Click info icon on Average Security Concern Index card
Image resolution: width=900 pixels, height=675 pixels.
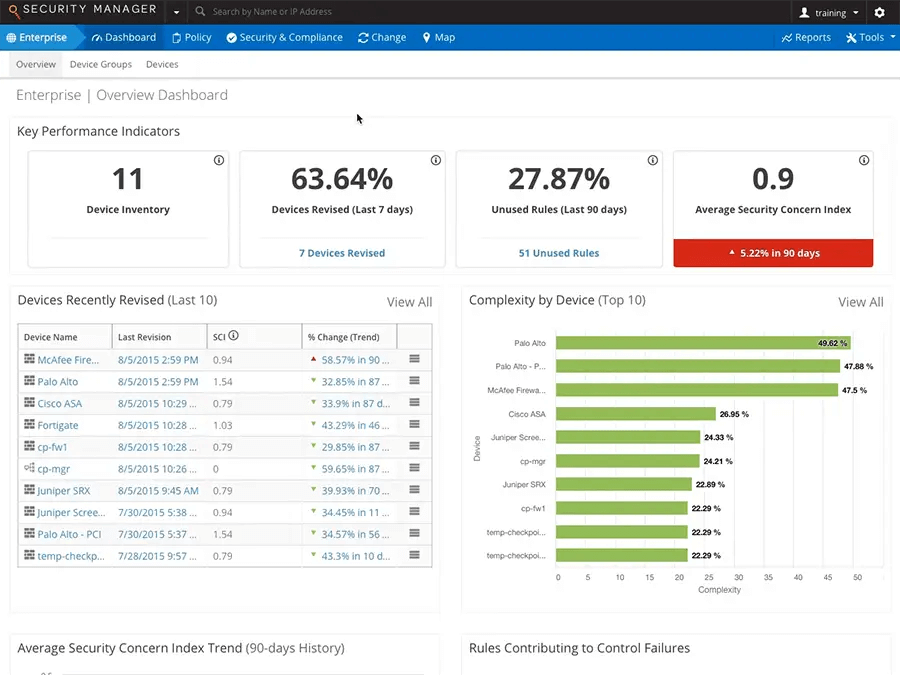point(864,160)
